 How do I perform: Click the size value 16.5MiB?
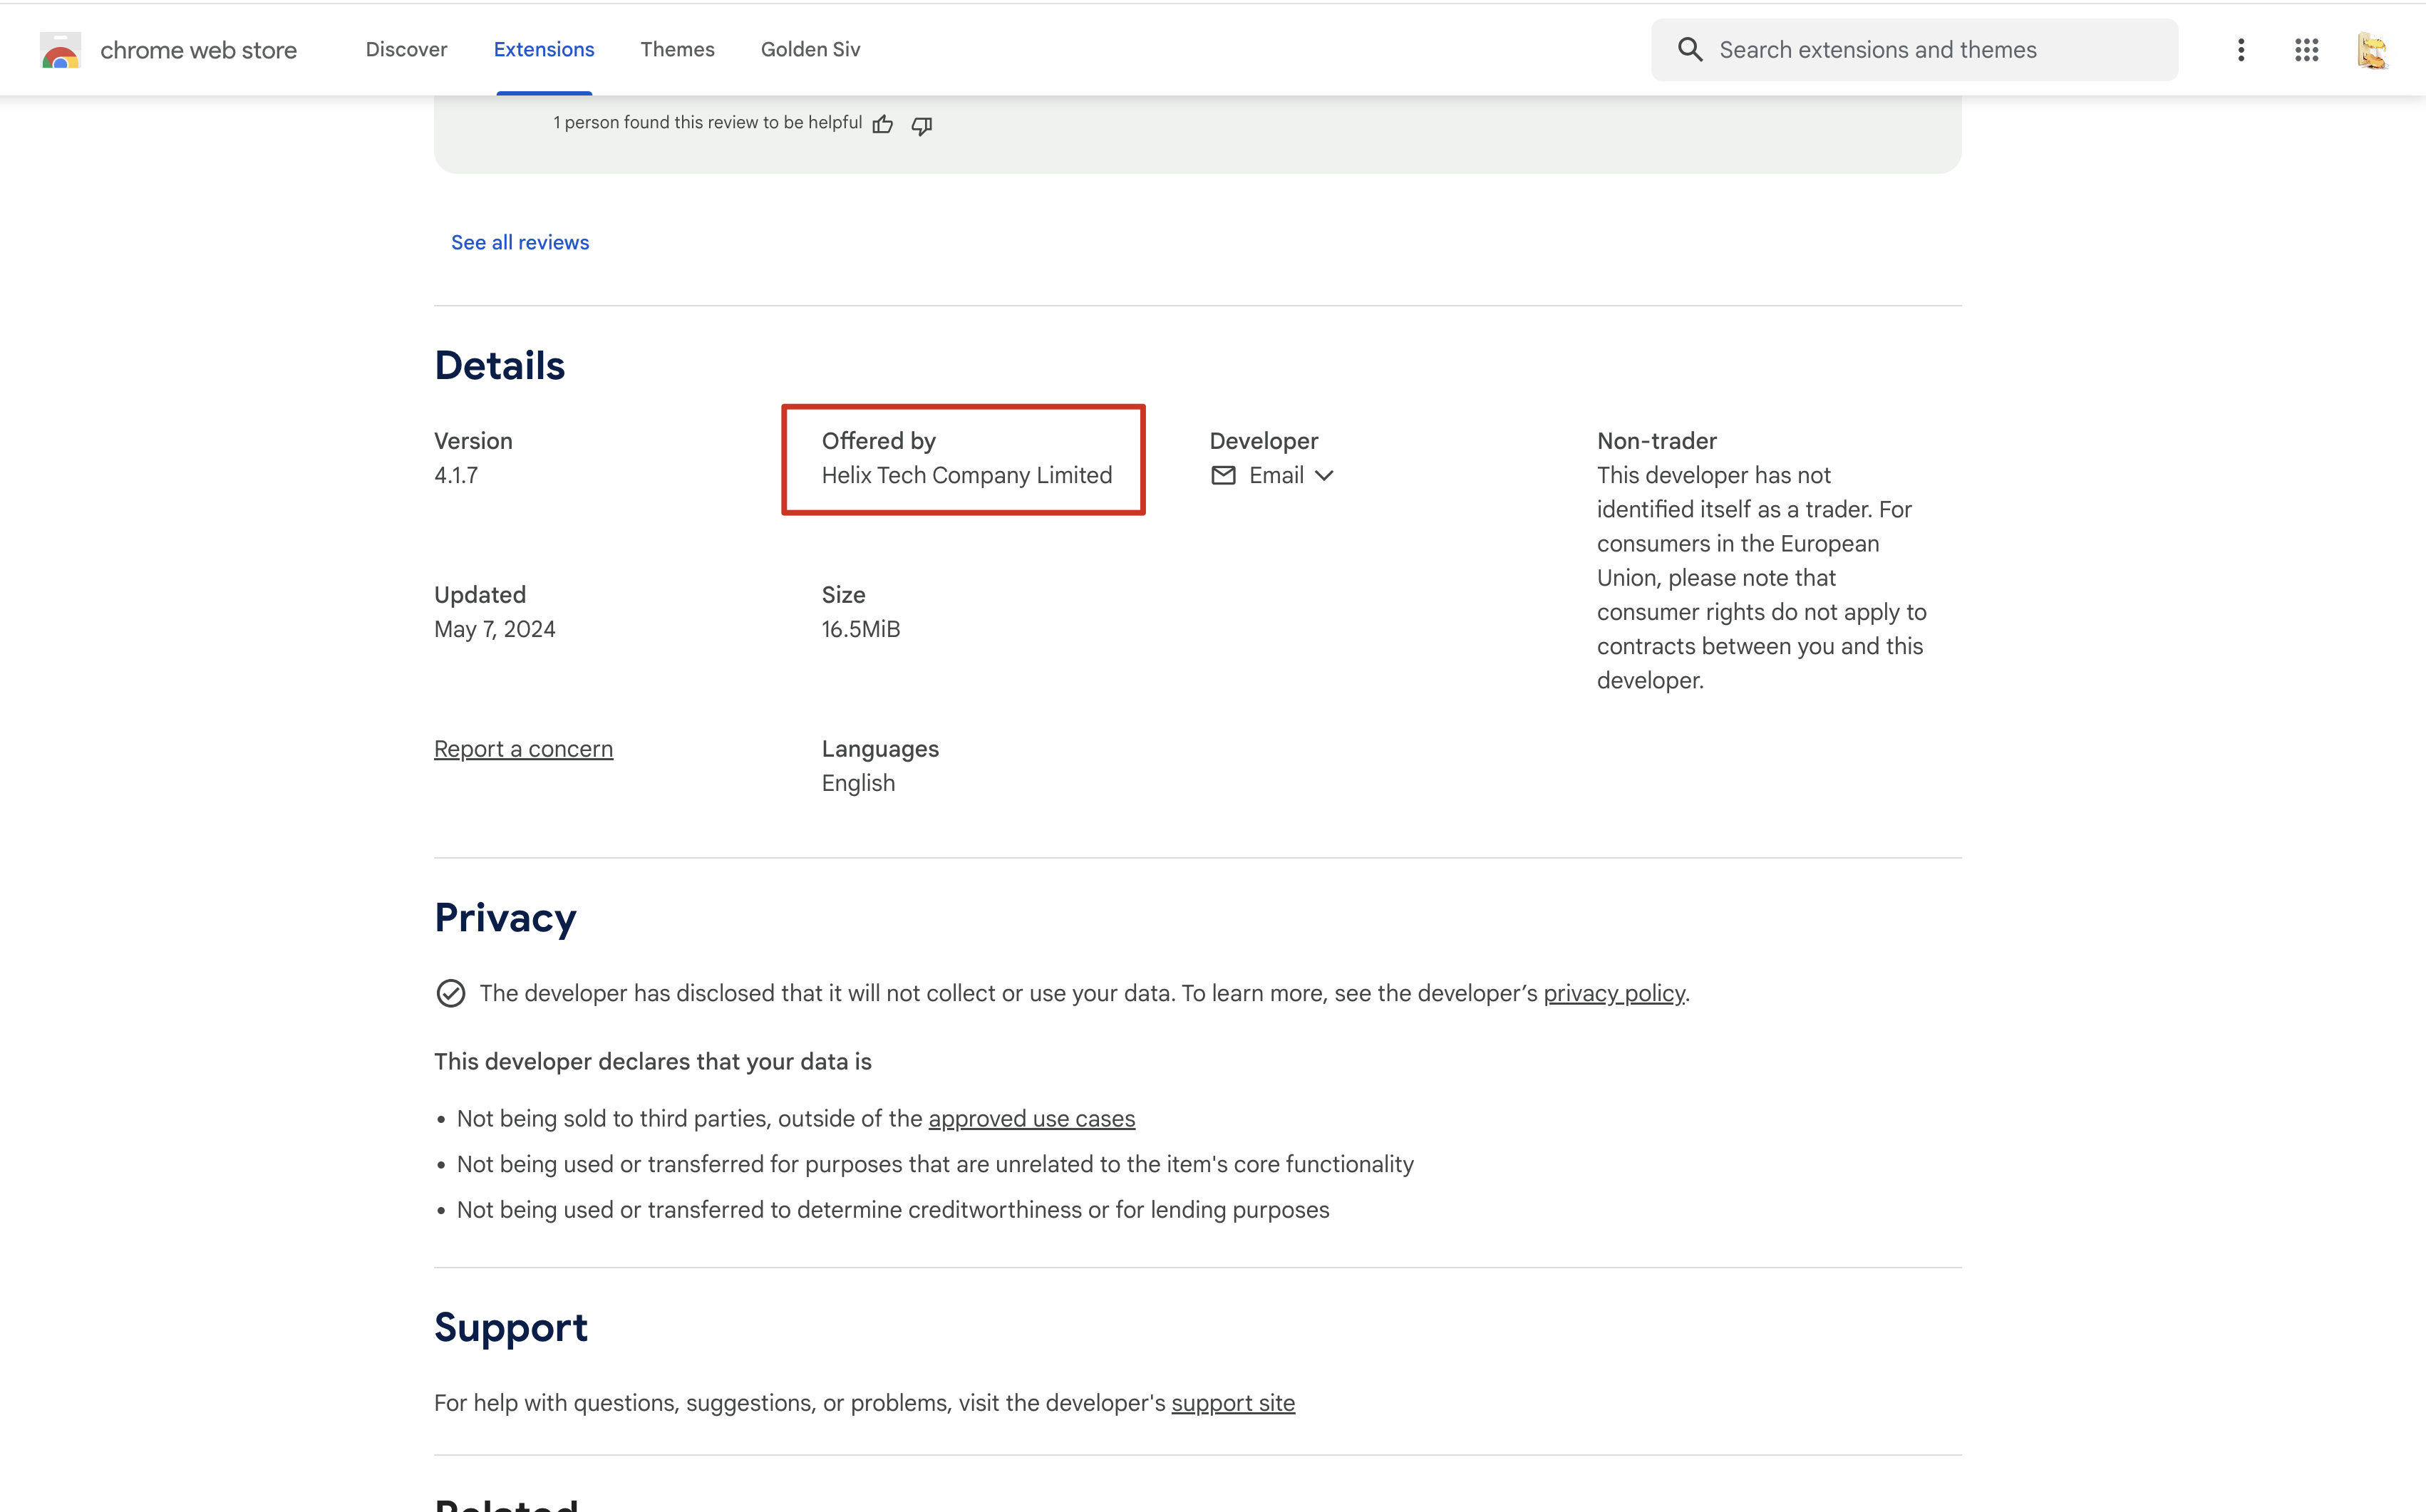[860, 629]
